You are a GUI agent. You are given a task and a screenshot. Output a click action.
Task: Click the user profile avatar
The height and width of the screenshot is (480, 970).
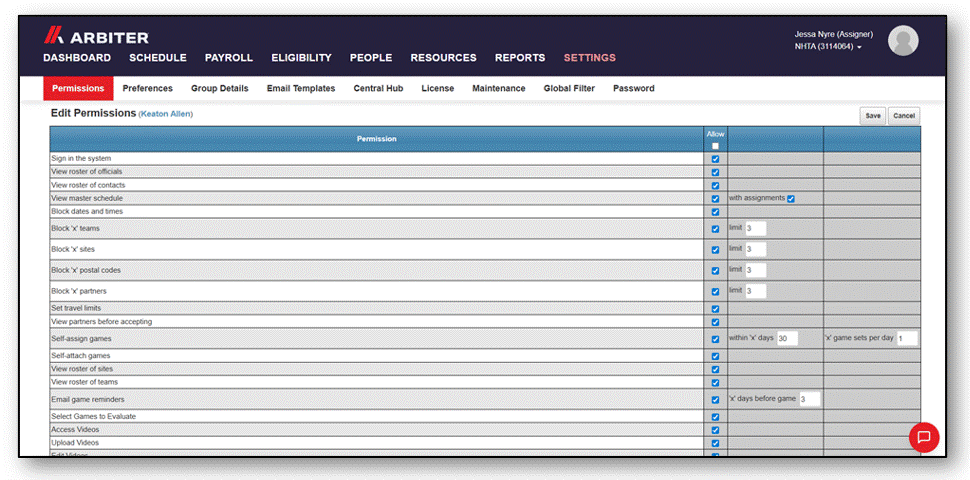tap(903, 41)
